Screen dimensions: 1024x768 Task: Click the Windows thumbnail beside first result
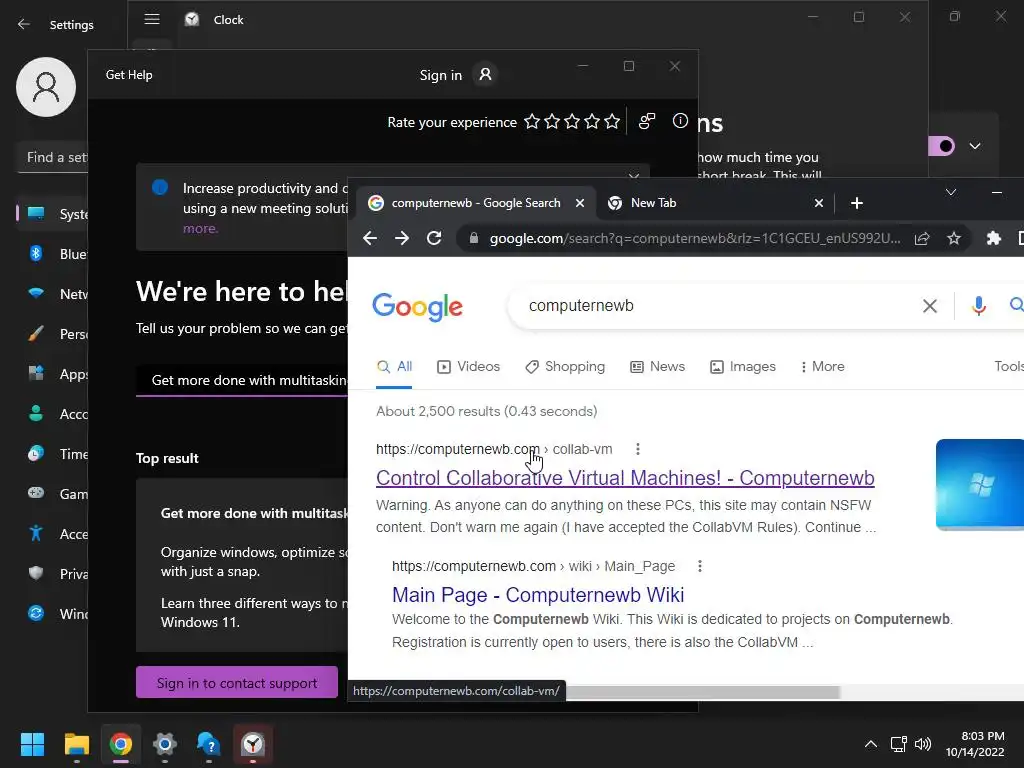[x=980, y=484]
